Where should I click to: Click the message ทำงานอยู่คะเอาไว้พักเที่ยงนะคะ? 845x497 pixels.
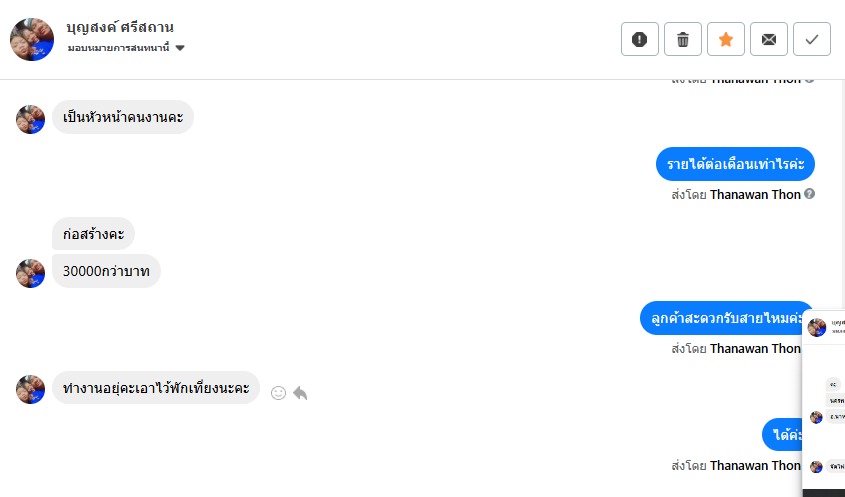pos(156,388)
